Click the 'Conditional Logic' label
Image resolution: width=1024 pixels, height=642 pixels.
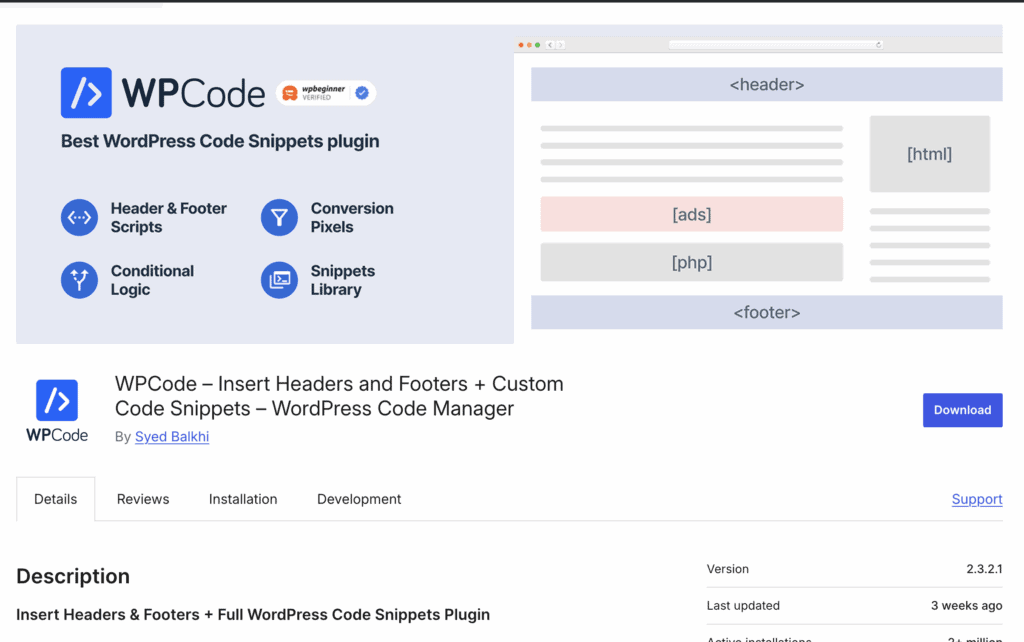point(152,280)
